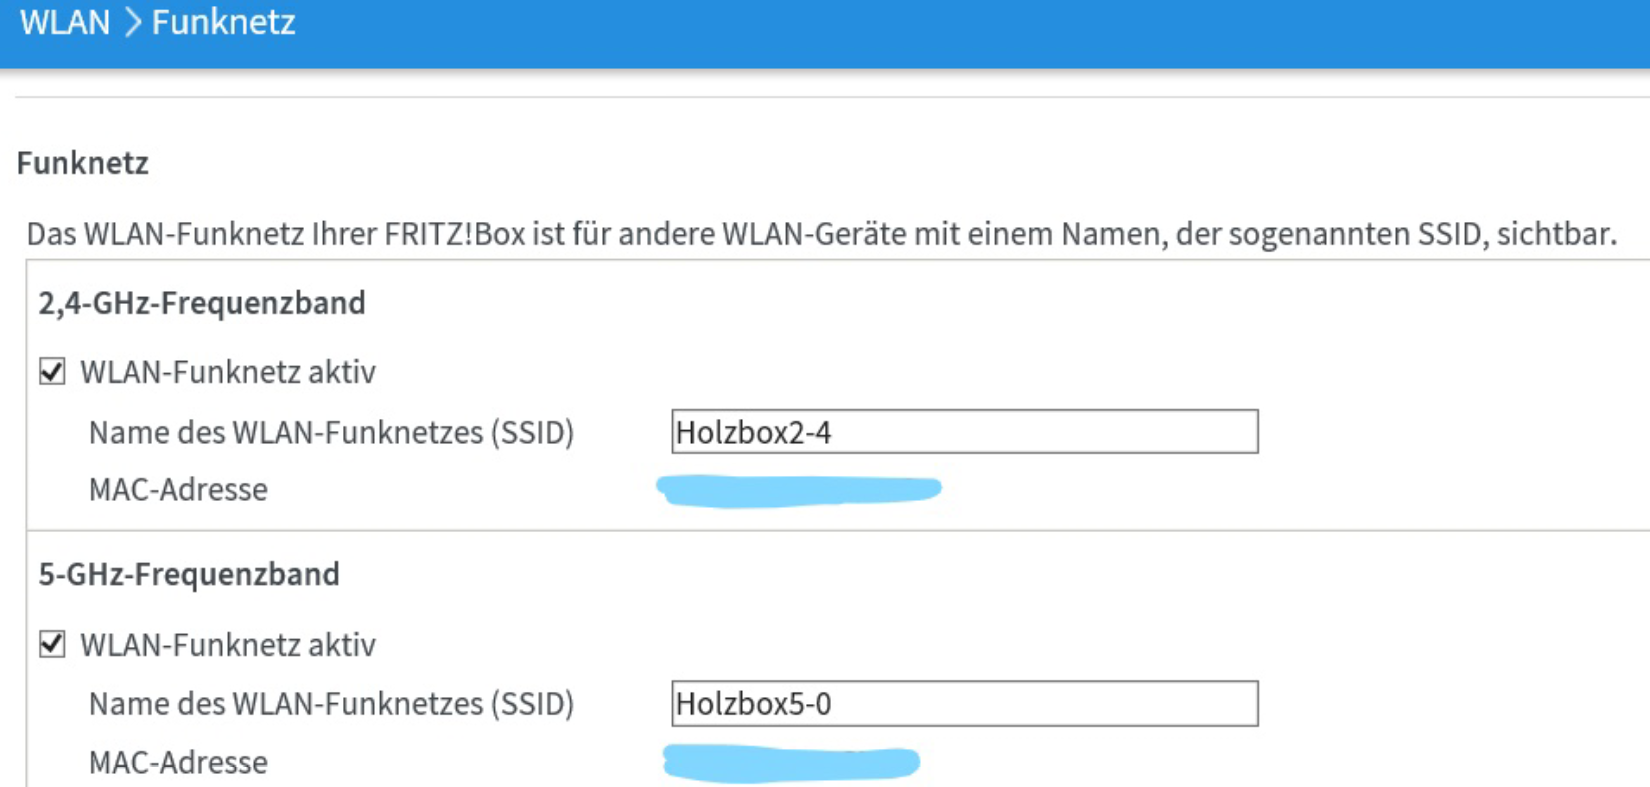Click the word SSID in the description sentence
Screen dimensions: 1650x787
tap(1448, 234)
